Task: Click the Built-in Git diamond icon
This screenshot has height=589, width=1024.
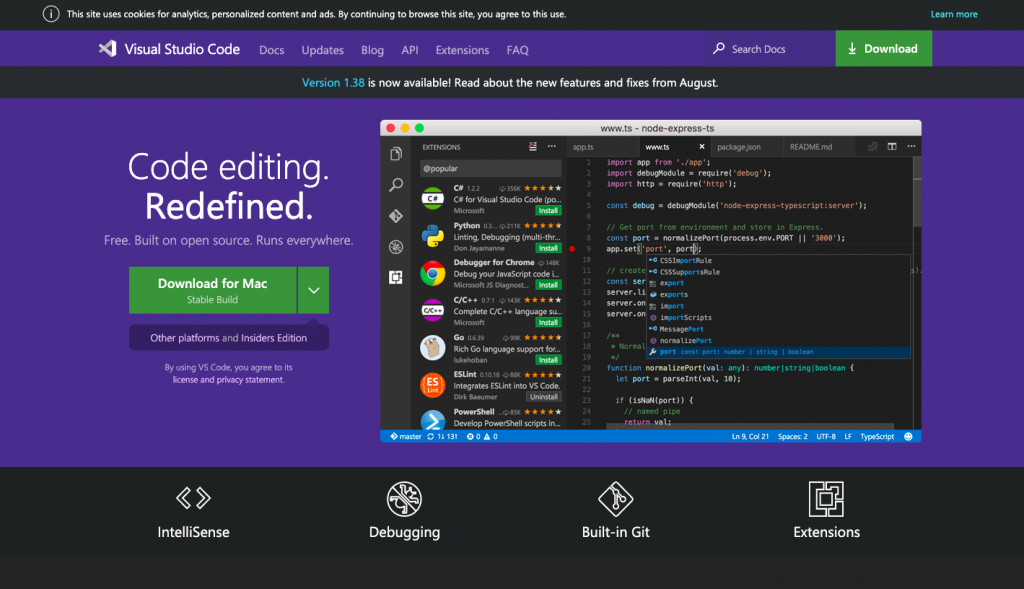Action: (x=615, y=499)
